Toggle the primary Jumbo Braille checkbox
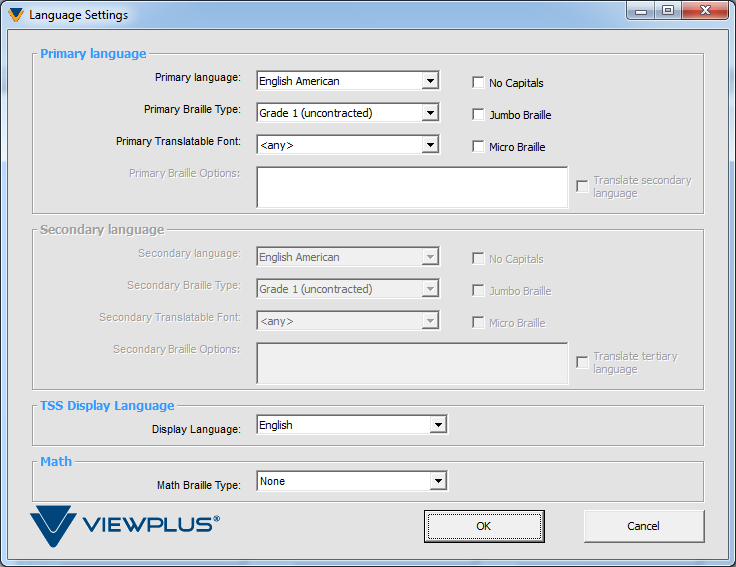This screenshot has width=736, height=567. tap(479, 115)
